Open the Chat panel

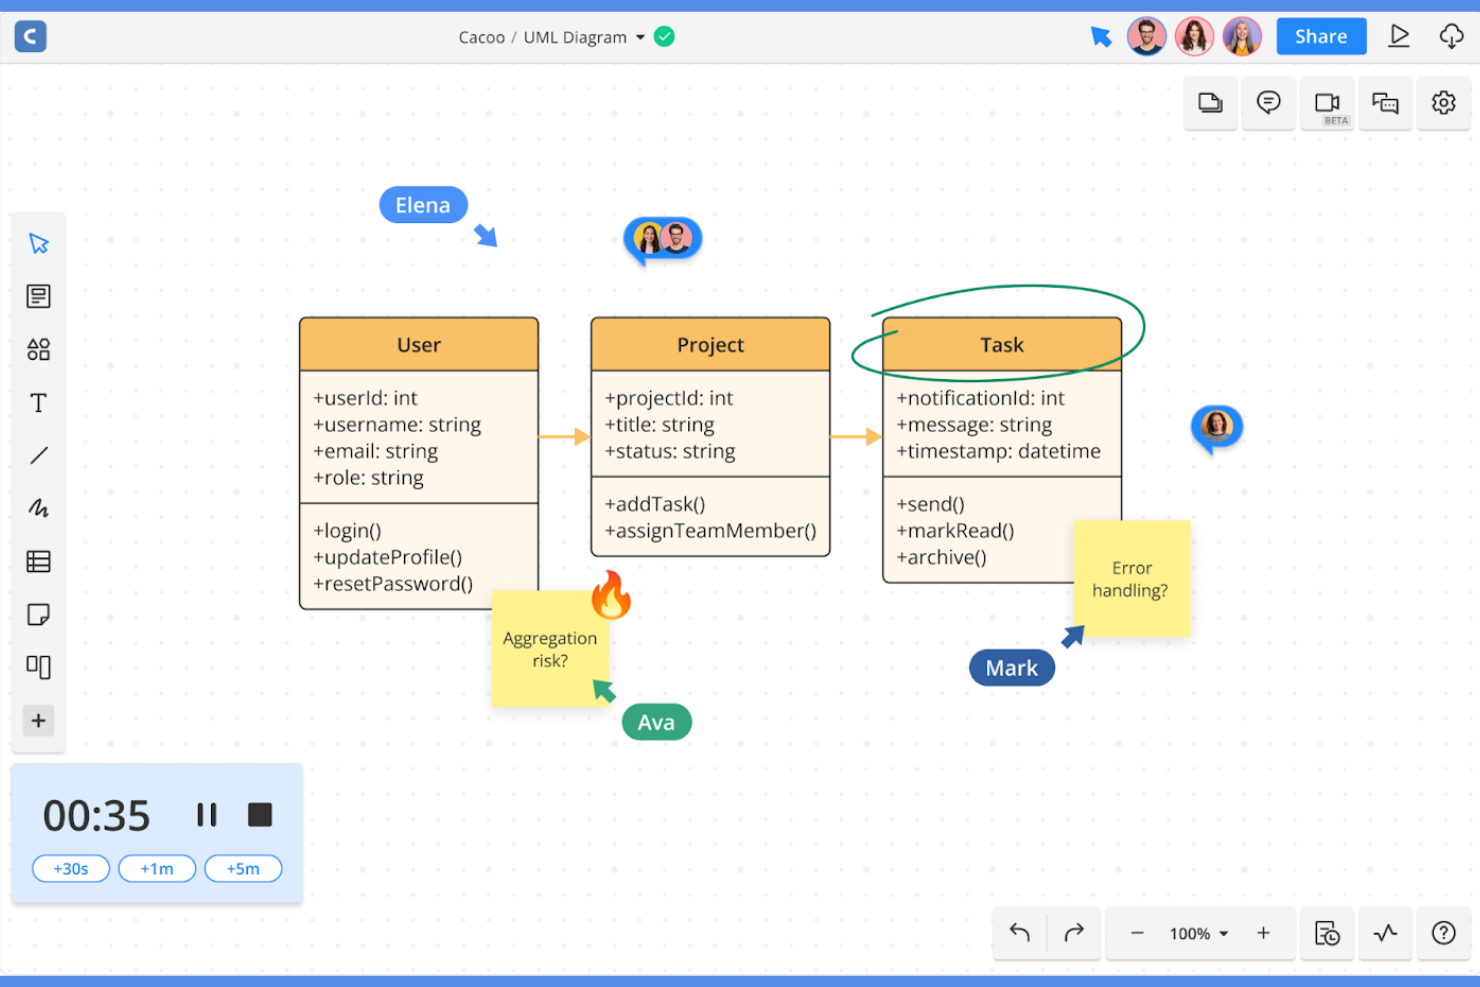pos(1385,102)
